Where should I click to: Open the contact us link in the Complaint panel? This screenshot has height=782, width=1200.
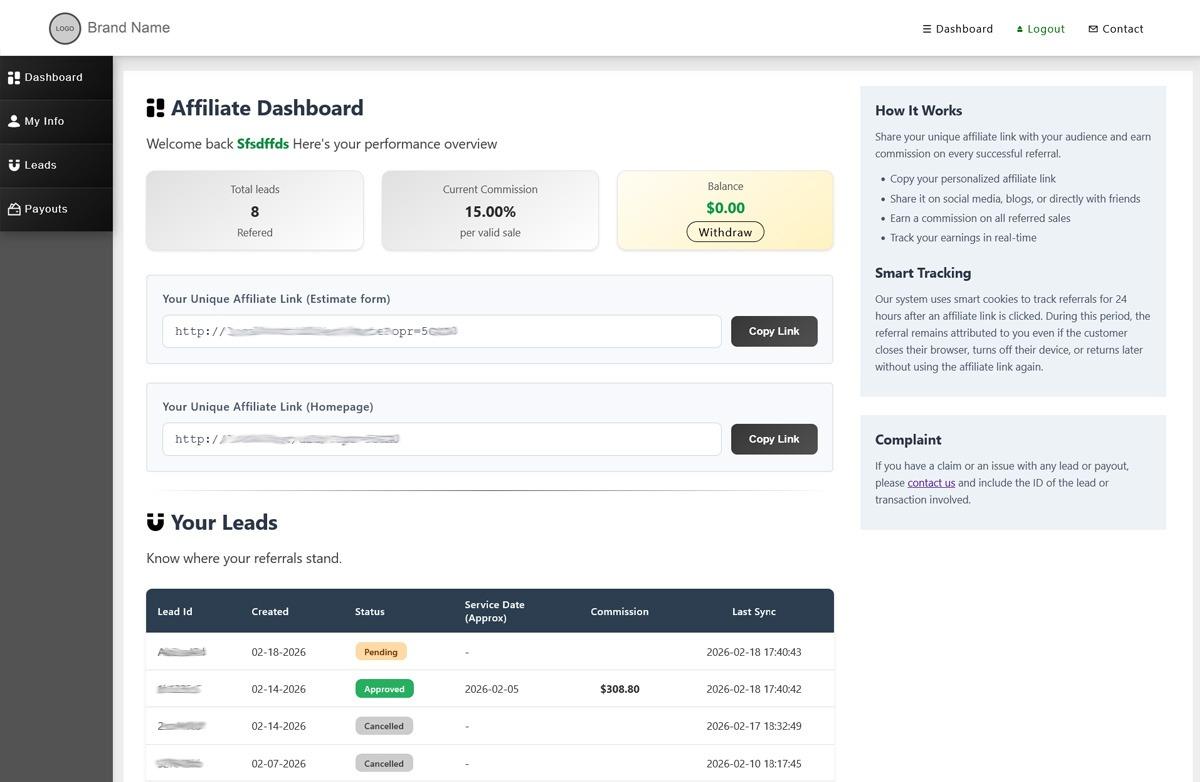pos(930,482)
